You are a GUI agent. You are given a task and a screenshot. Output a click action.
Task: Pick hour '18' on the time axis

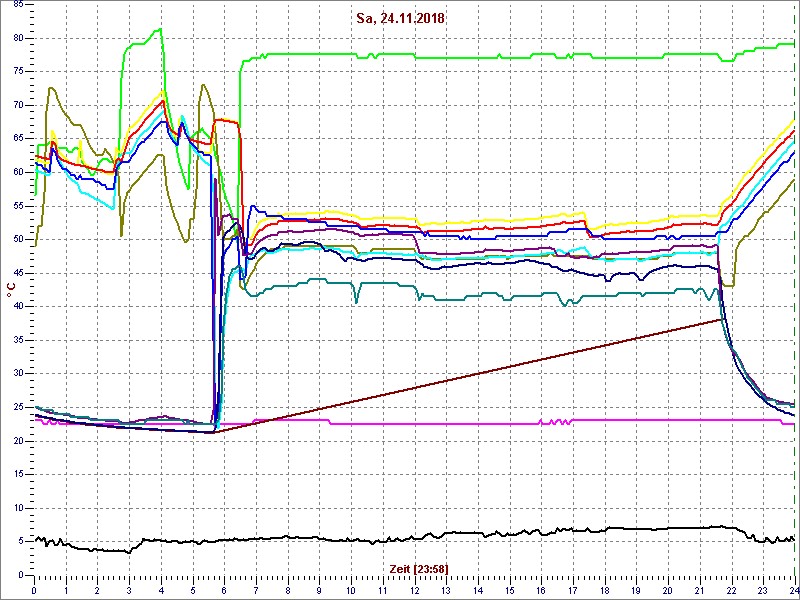[x=605, y=590]
